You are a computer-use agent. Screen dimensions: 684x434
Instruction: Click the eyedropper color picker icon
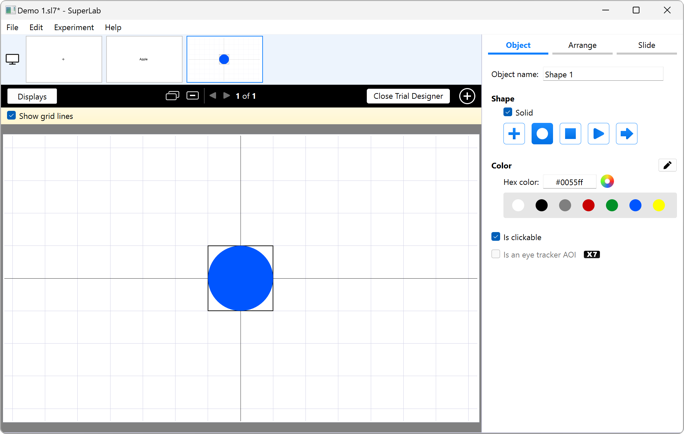click(667, 165)
